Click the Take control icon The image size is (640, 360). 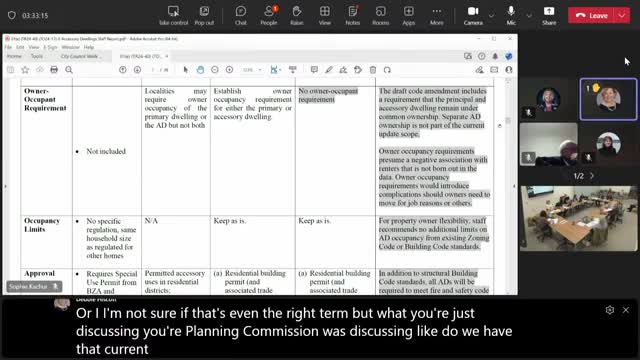point(173,16)
